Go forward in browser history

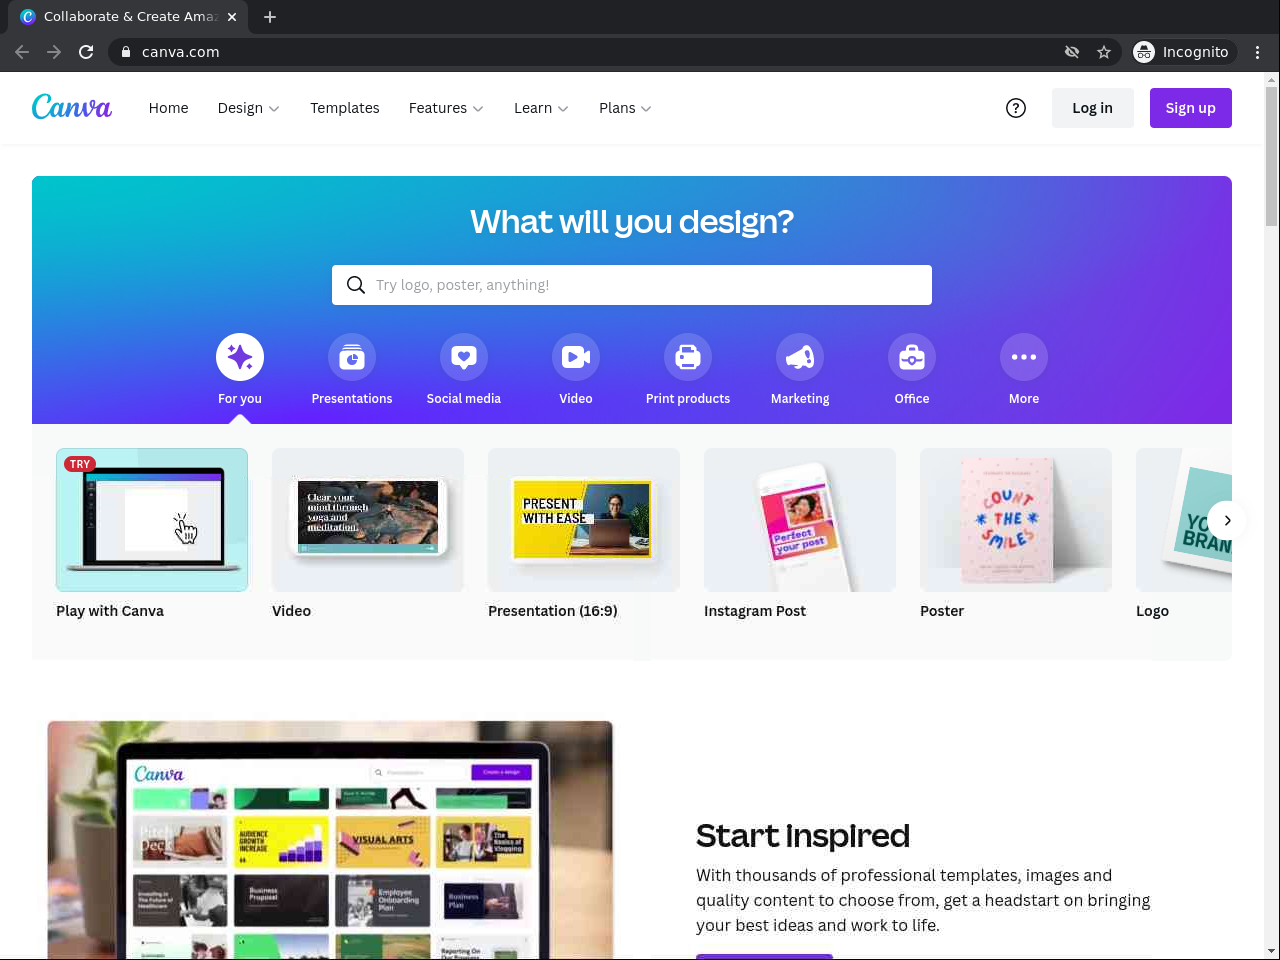point(54,52)
